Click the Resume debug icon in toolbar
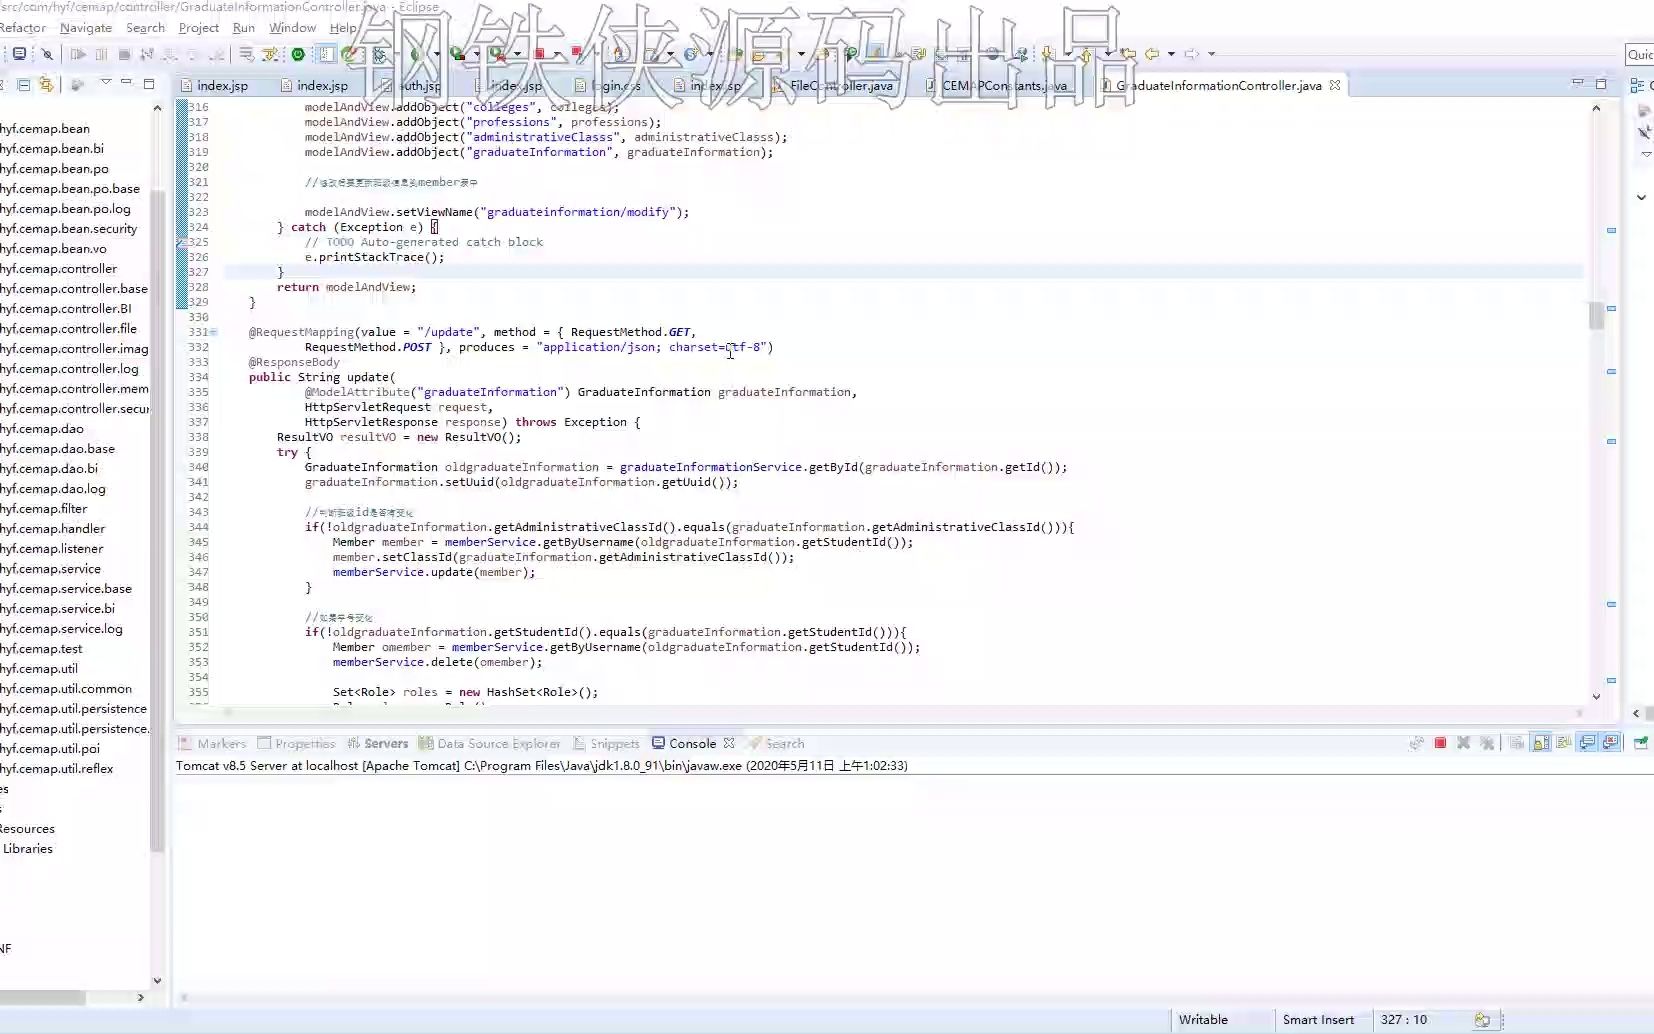Image resolution: width=1654 pixels, height=1034 pixels. pos(78,54)
